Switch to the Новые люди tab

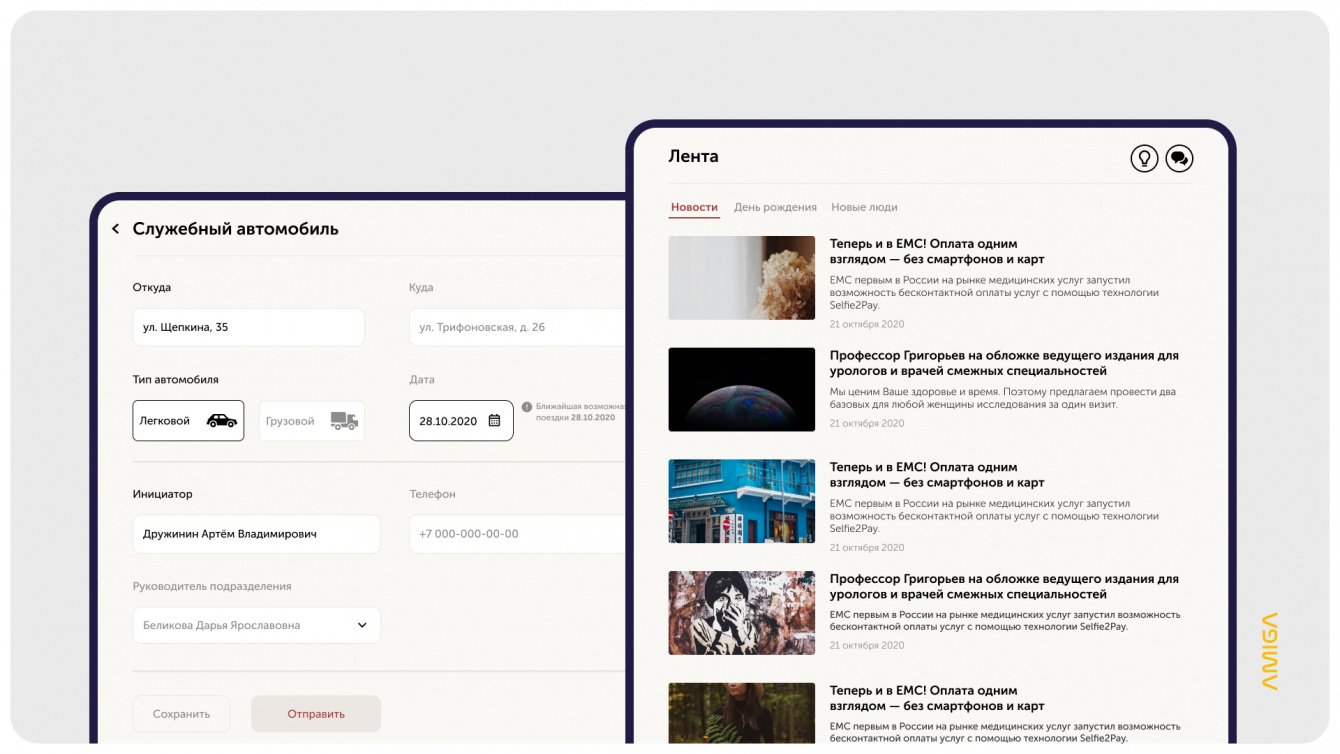pyautogui.click(x=864, y=208)
